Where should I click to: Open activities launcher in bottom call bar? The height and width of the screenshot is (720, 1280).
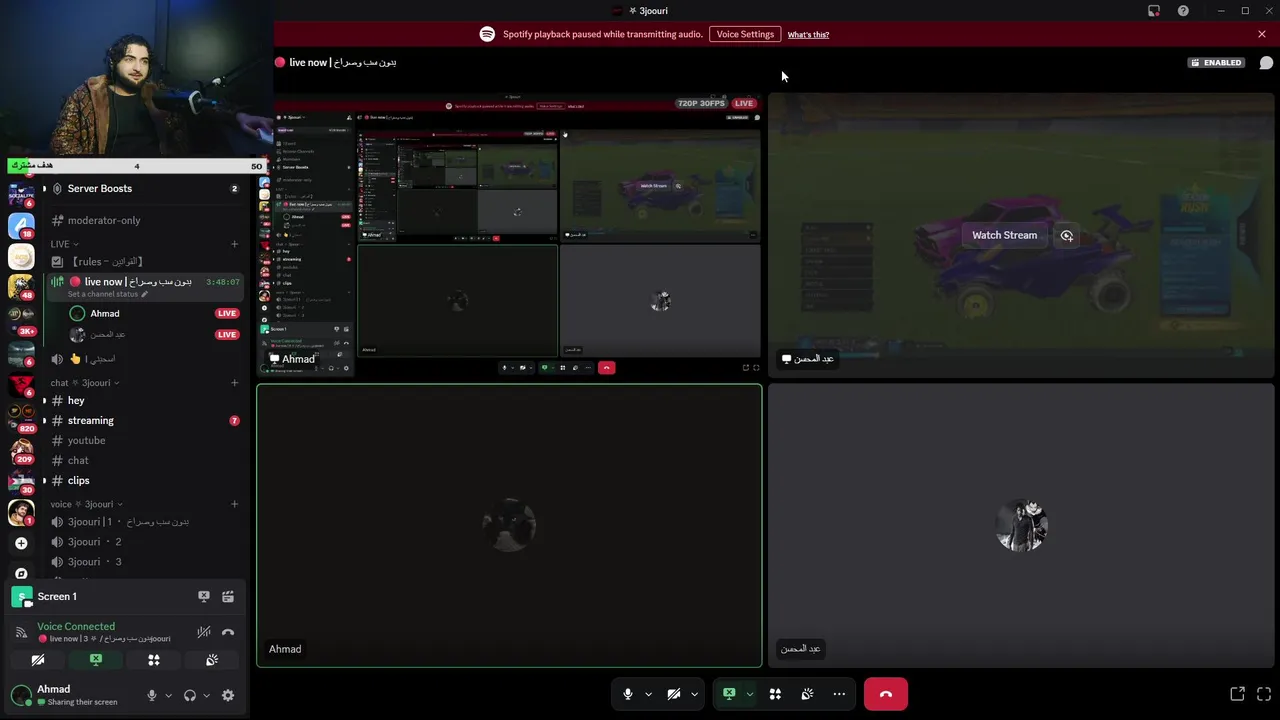pos(775,694)
